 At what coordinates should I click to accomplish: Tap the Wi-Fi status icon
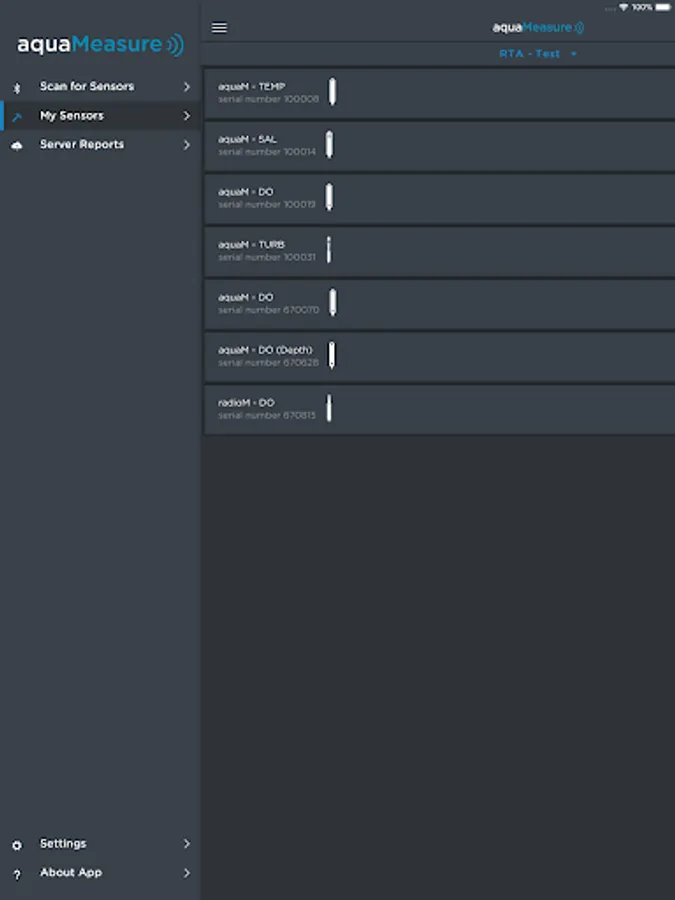point(623,7)
